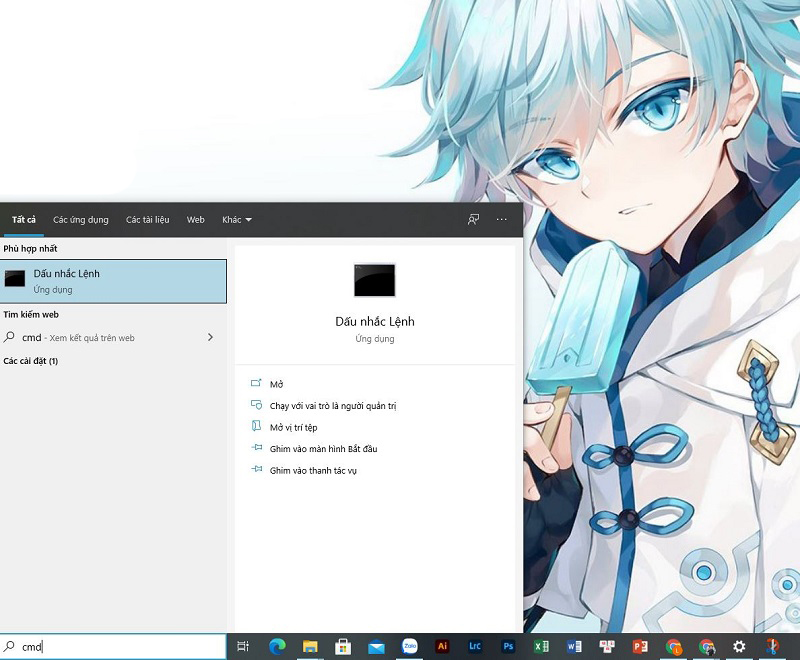Screen dimensions: 800x660
Task: Choose Ghim vào màn hình Bắt đầu
Action: tap(323, 449)
